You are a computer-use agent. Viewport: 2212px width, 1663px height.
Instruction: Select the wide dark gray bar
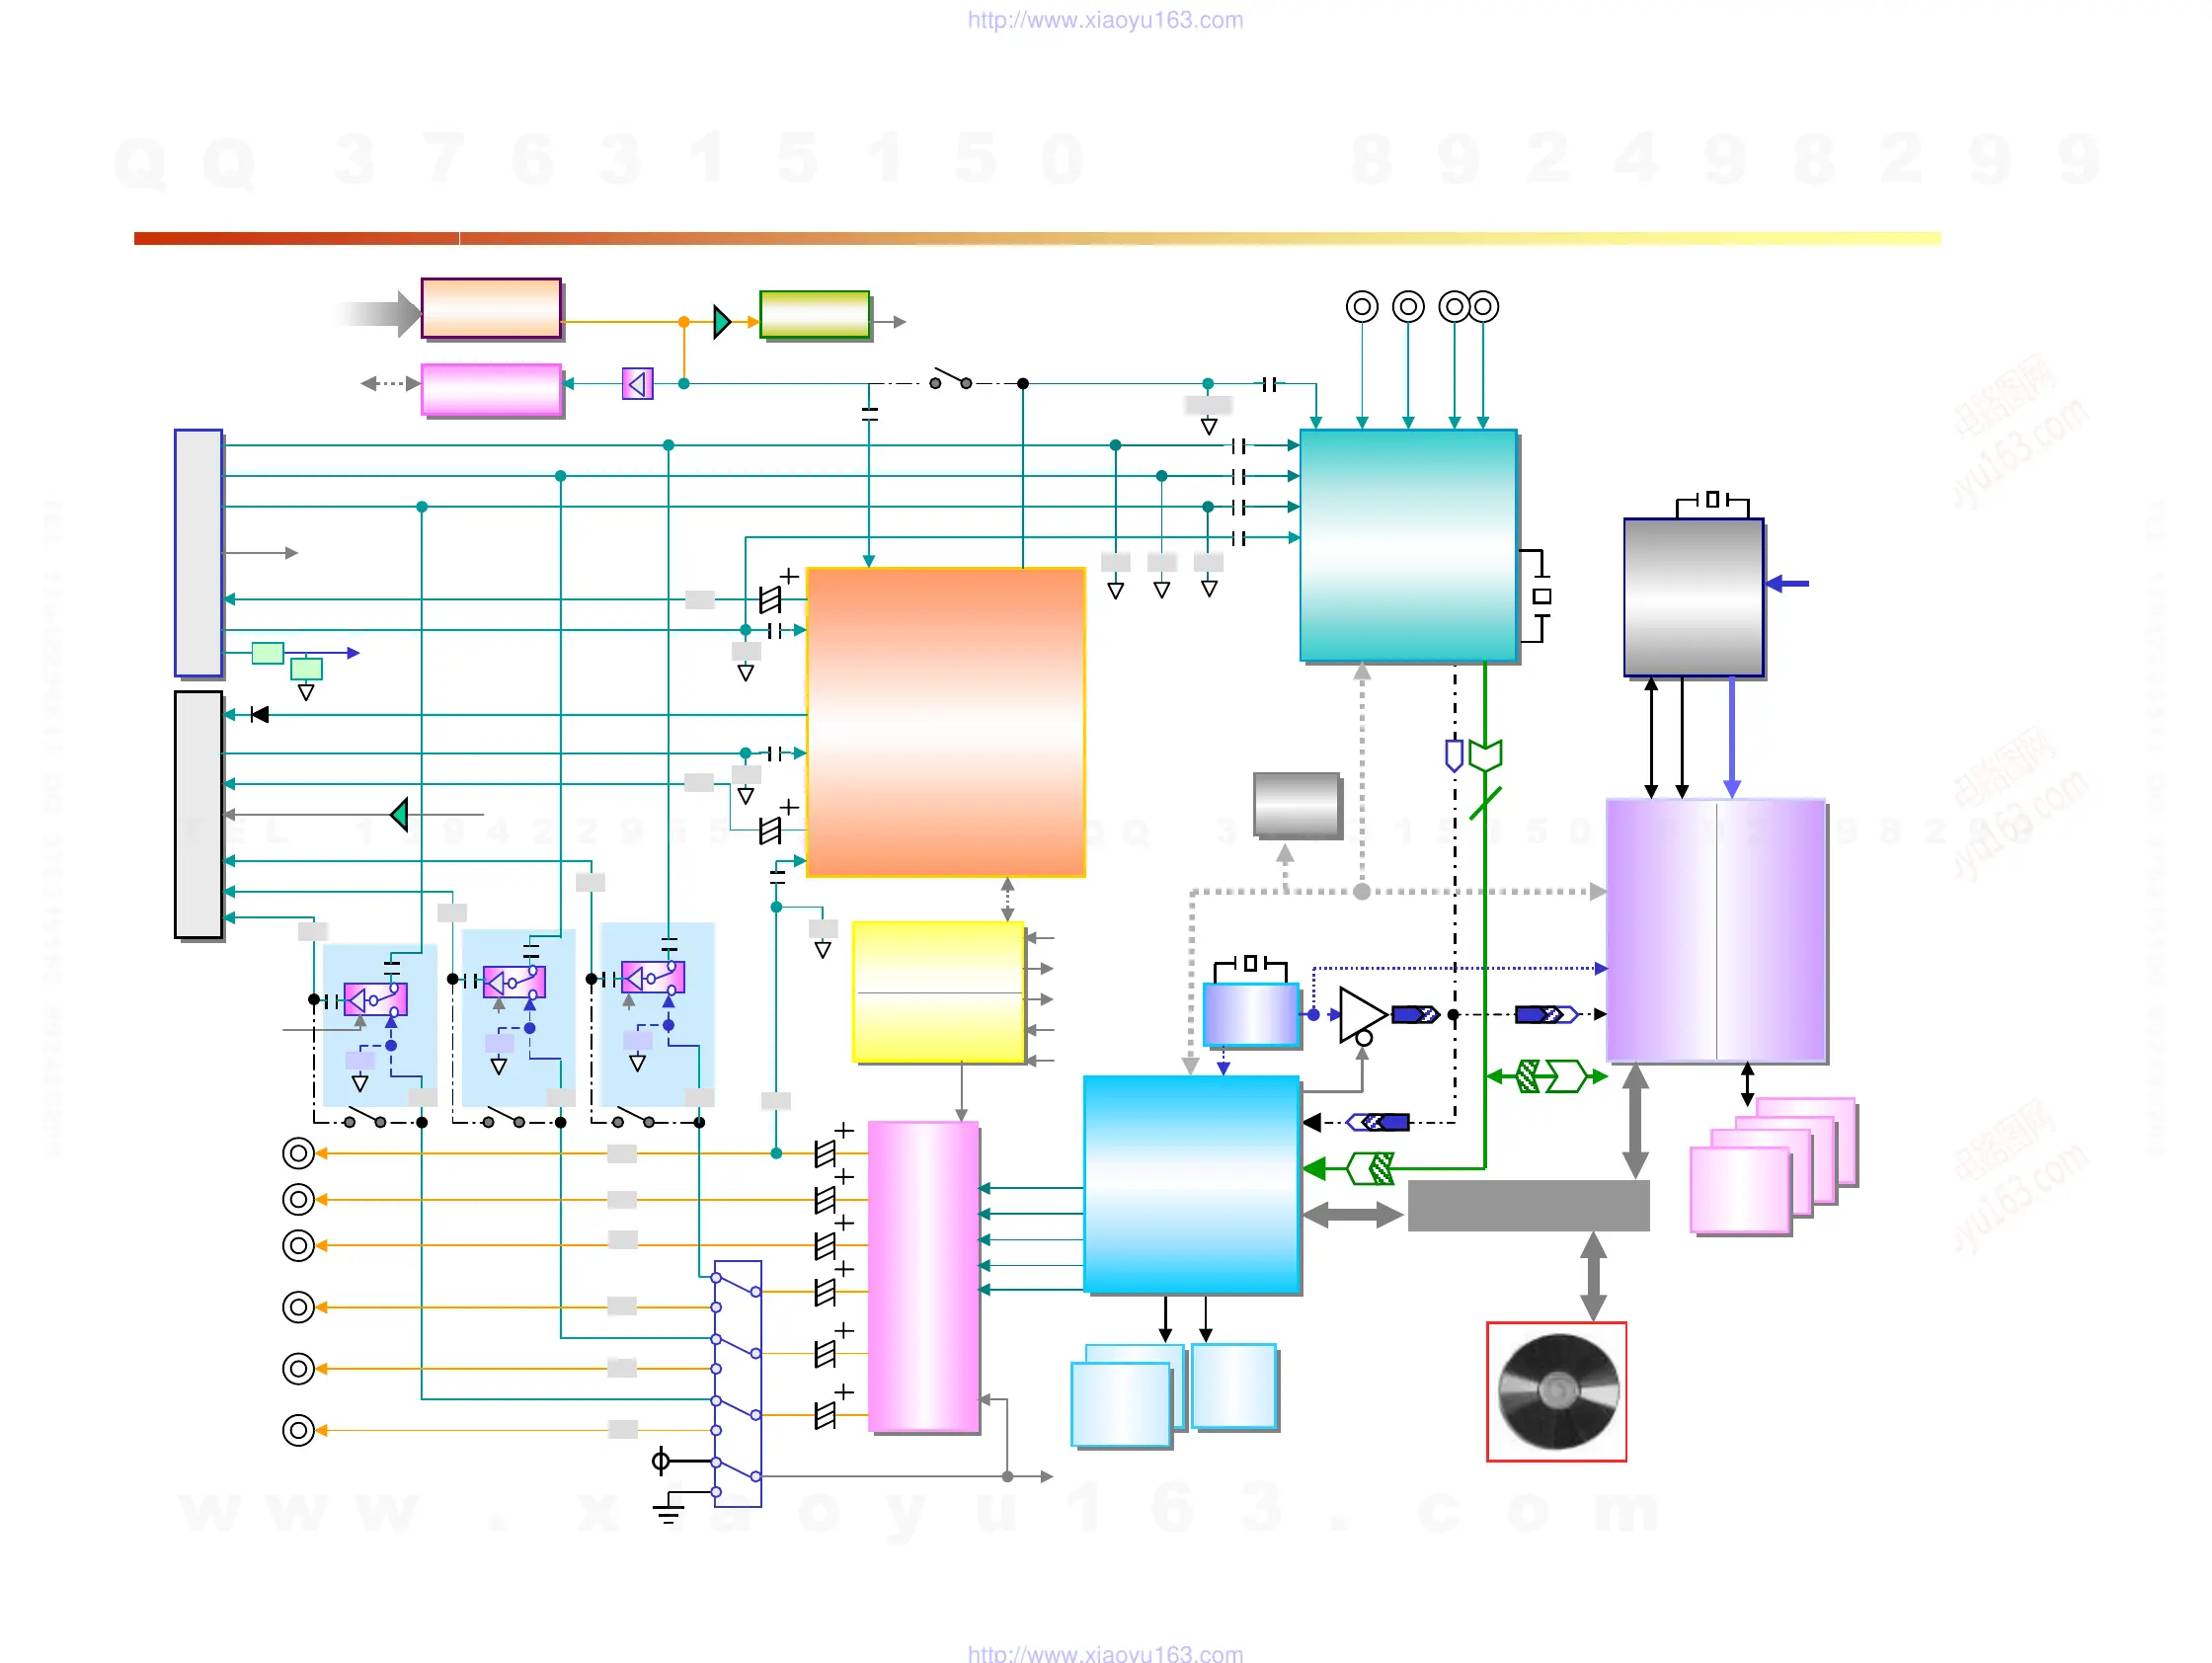pyautogui.click(x=1528, y=1205)
